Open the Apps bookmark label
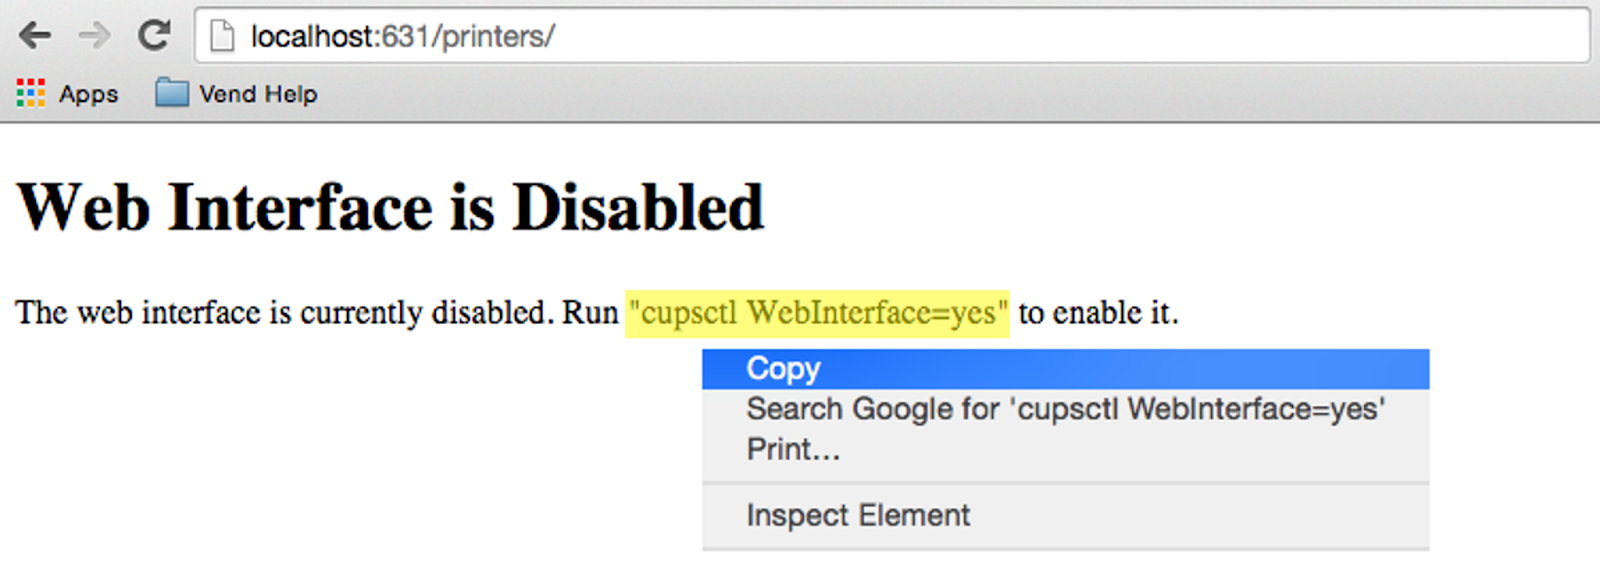1600x577 pixels. [88, 94]
